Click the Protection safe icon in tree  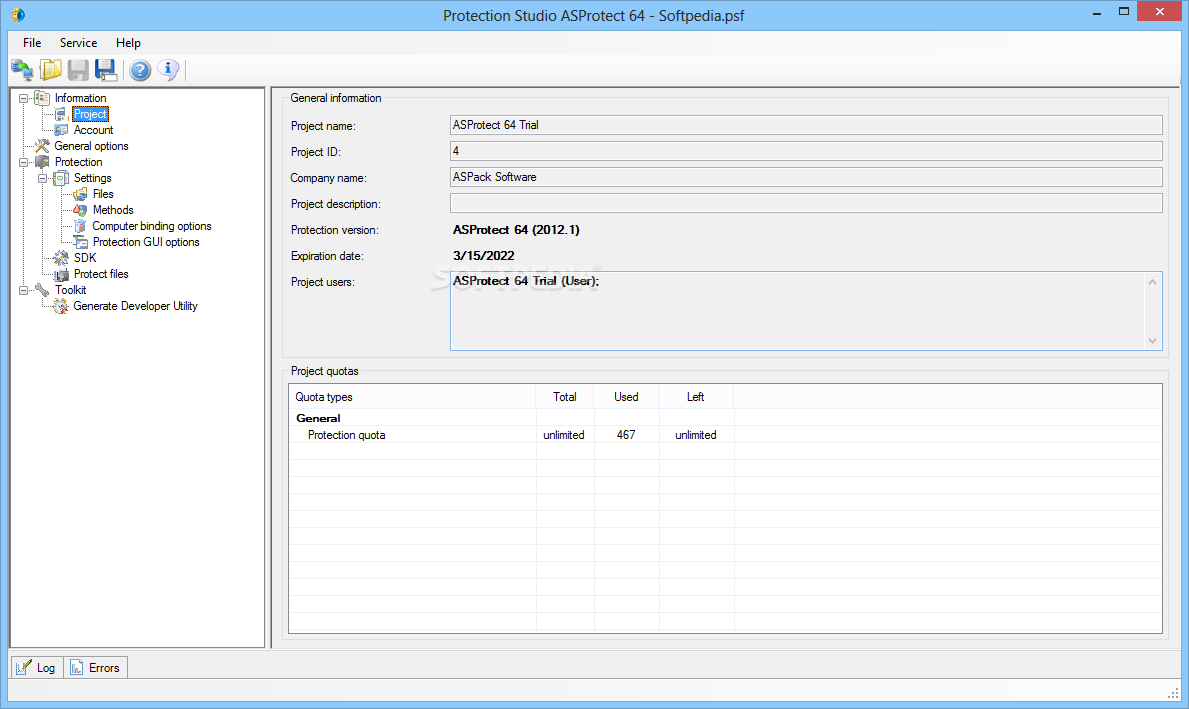(42, 162)
